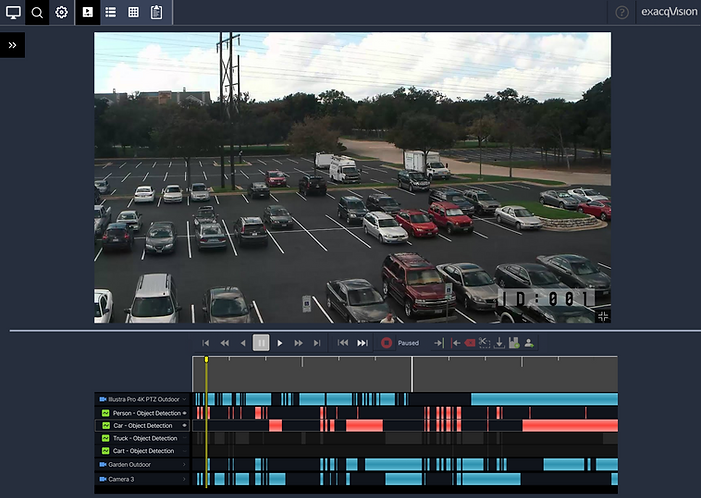Image resolution: width=701 pixels, height=498 pixels.
Task: Expand the Camera 3 row
Action: click(184, 479)
